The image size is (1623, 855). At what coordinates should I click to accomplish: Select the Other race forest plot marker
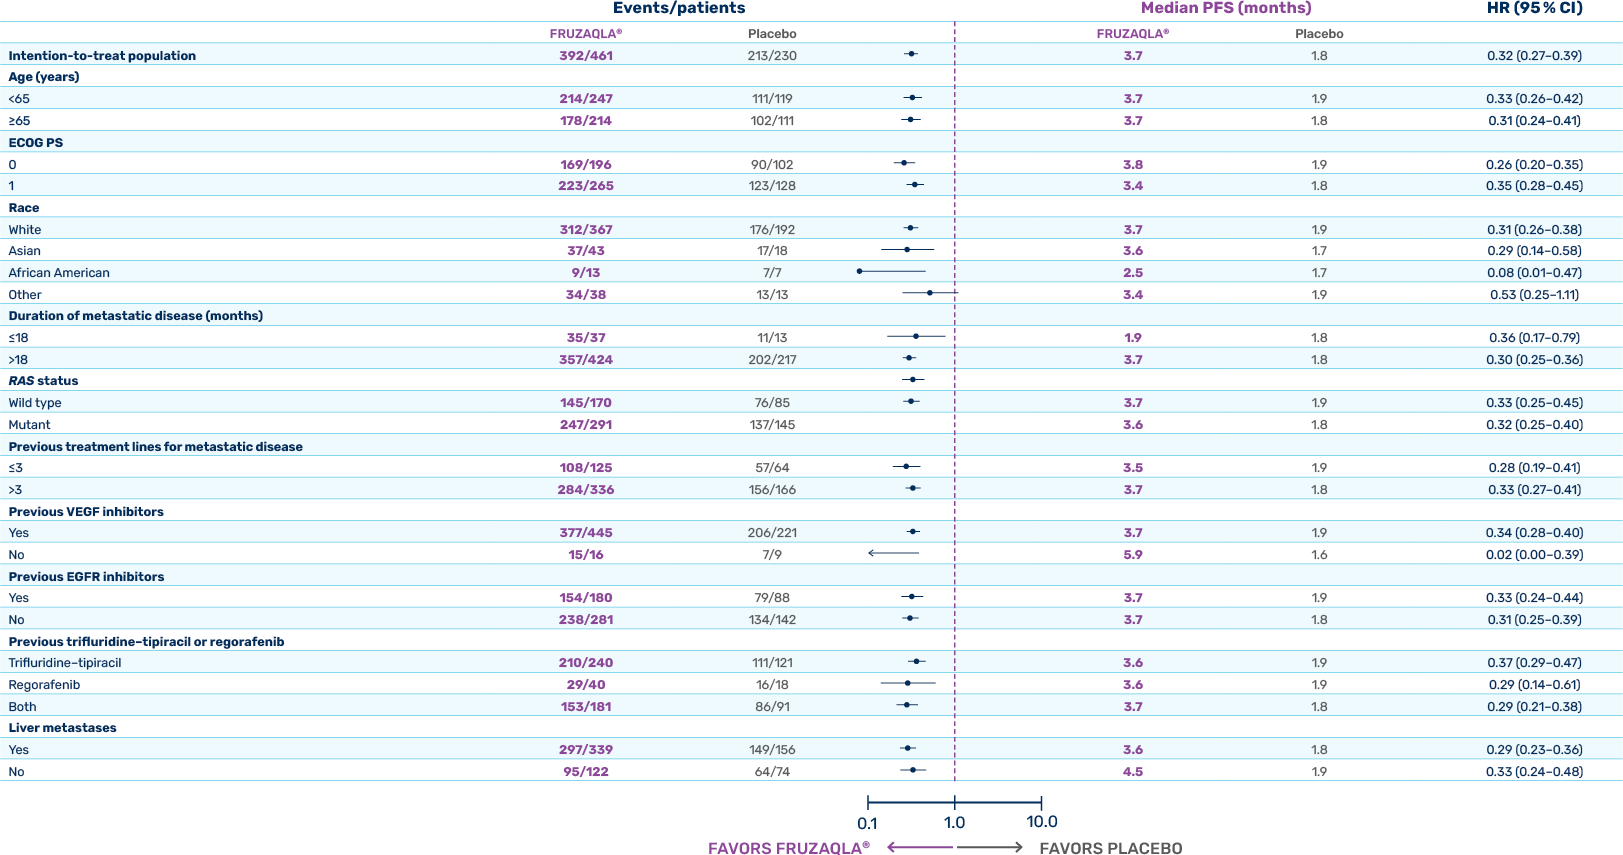click(x=930, y=293)
